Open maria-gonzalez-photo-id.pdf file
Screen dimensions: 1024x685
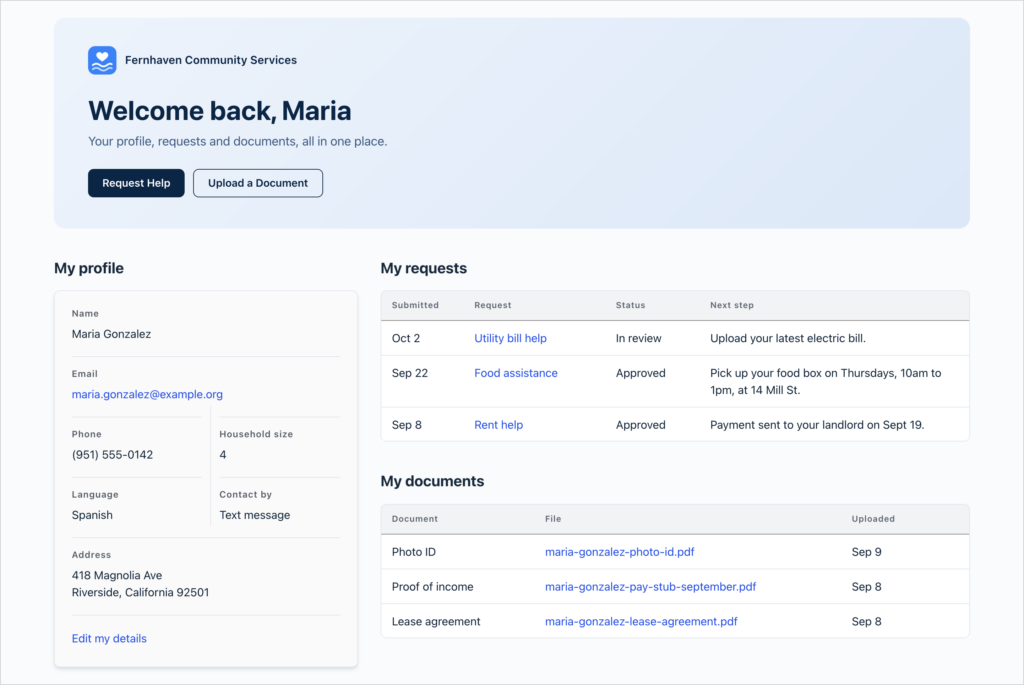(620, 552)
